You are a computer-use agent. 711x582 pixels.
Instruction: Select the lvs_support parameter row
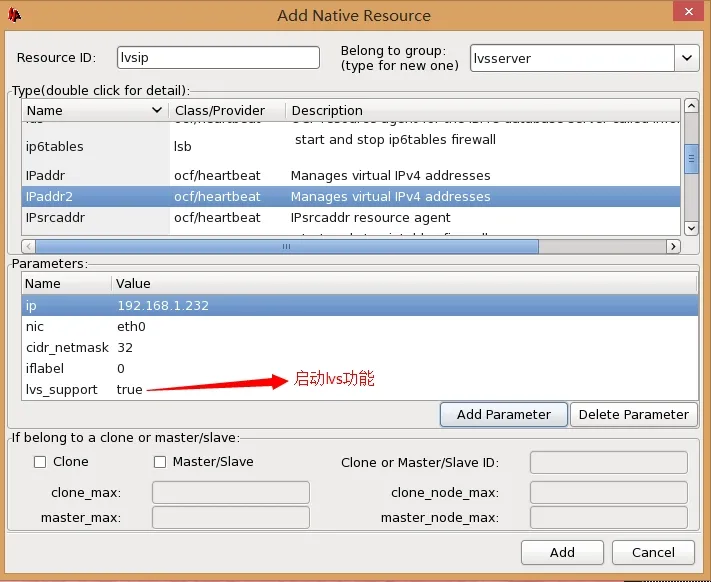click(x=360, y=389)
